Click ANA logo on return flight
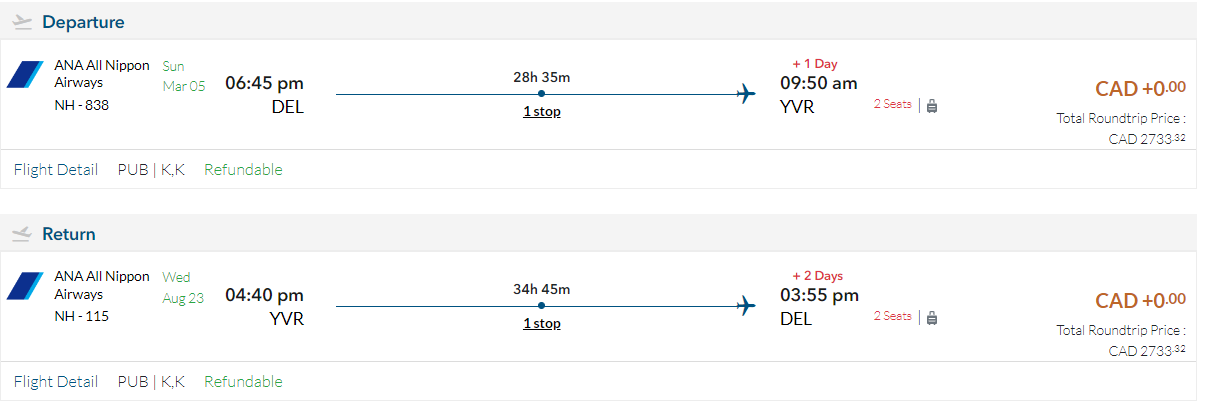Screen dimensions: 1205x408 (x=25, y=287)
